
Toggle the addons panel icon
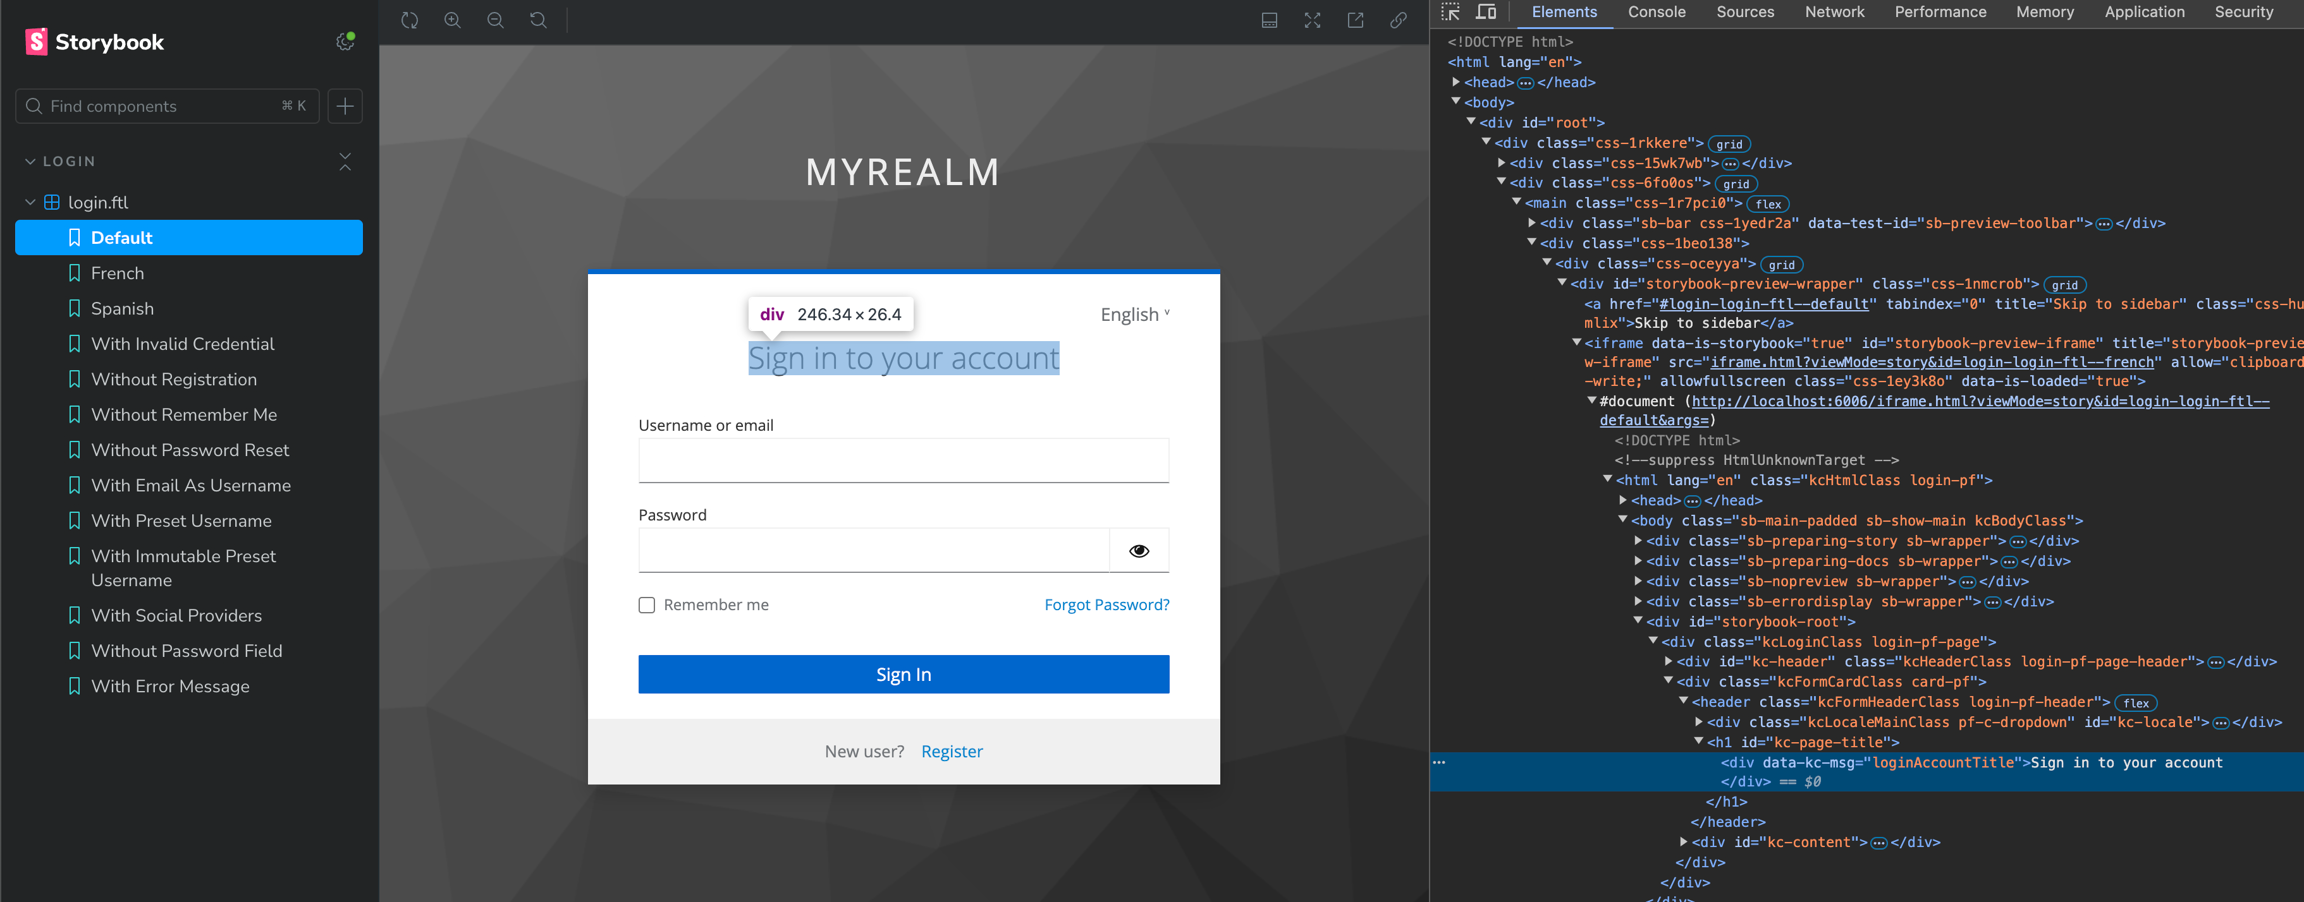tap(1270, 20)
